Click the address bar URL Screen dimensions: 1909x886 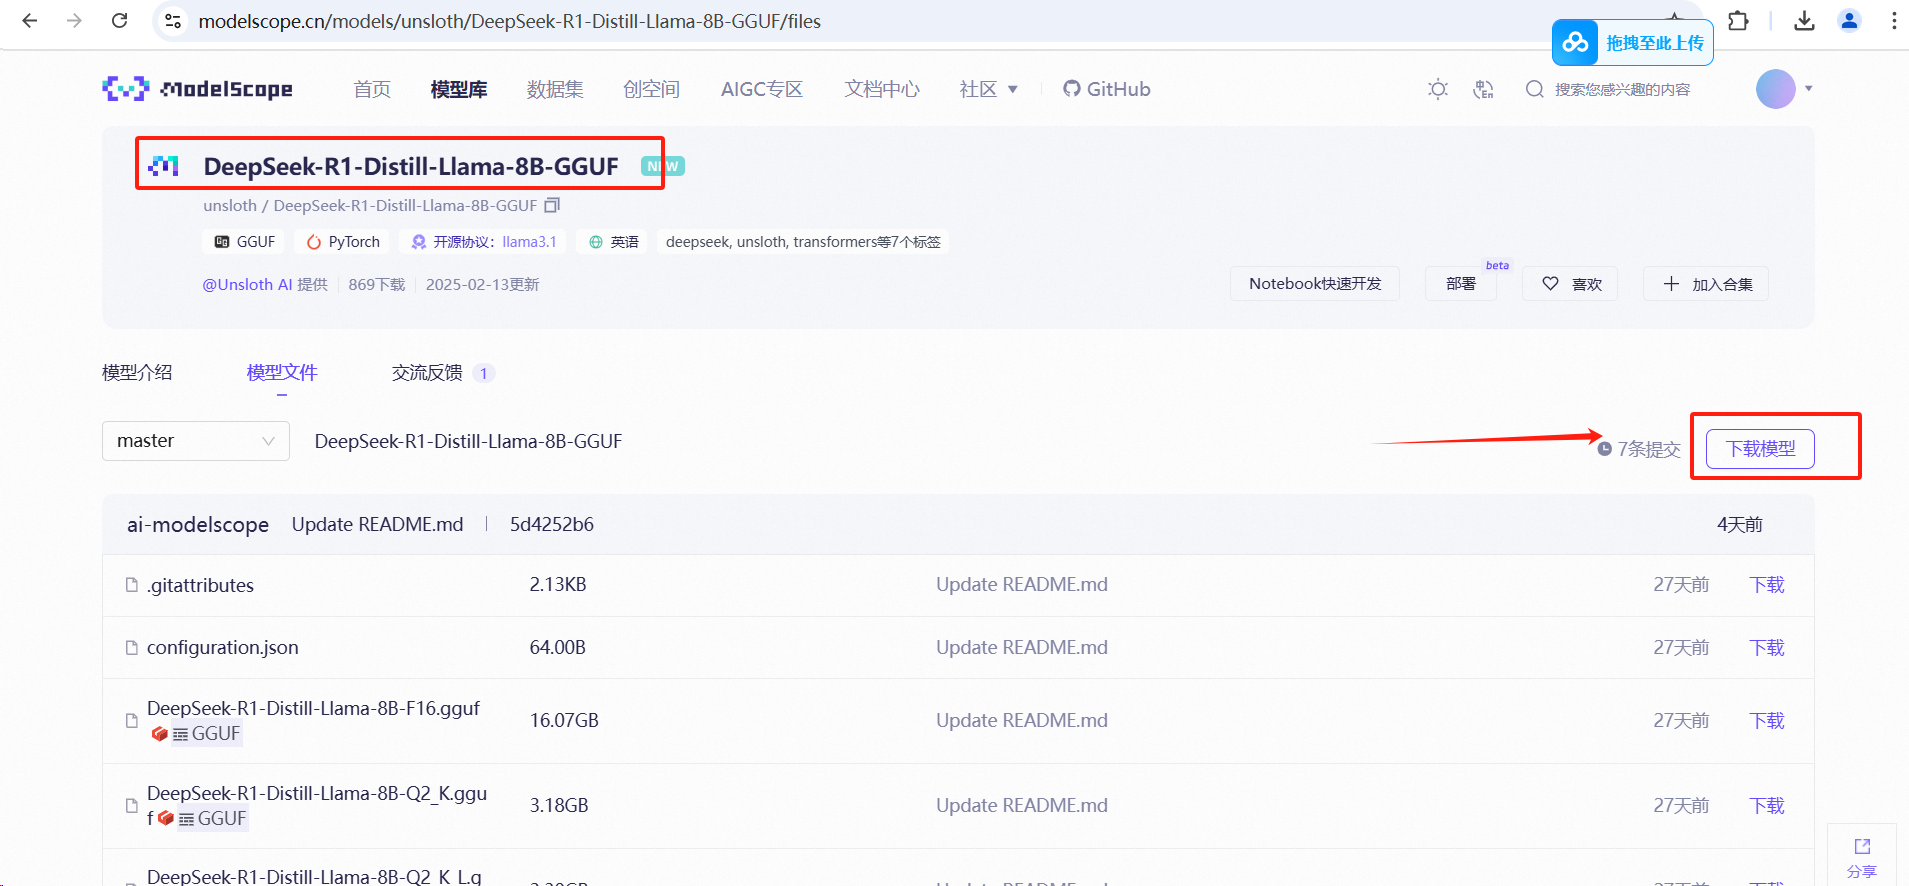click(x=509, y=21)
